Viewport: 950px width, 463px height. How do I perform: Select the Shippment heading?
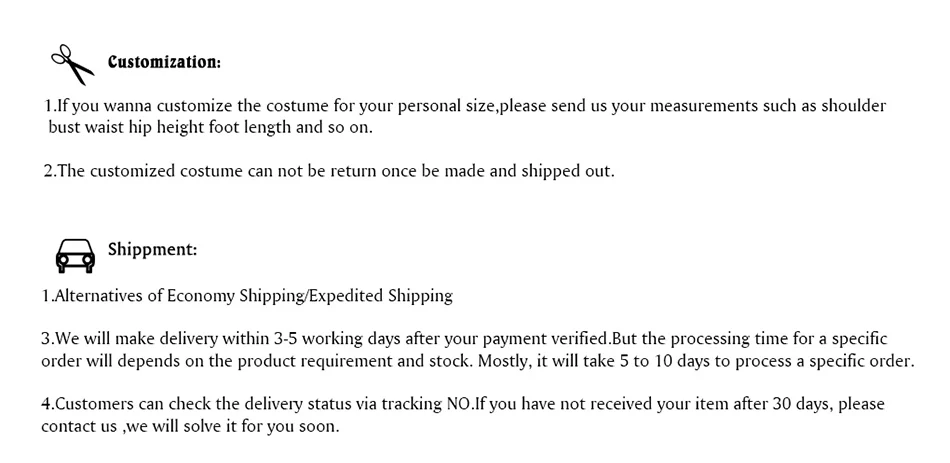tap(151, 249)
